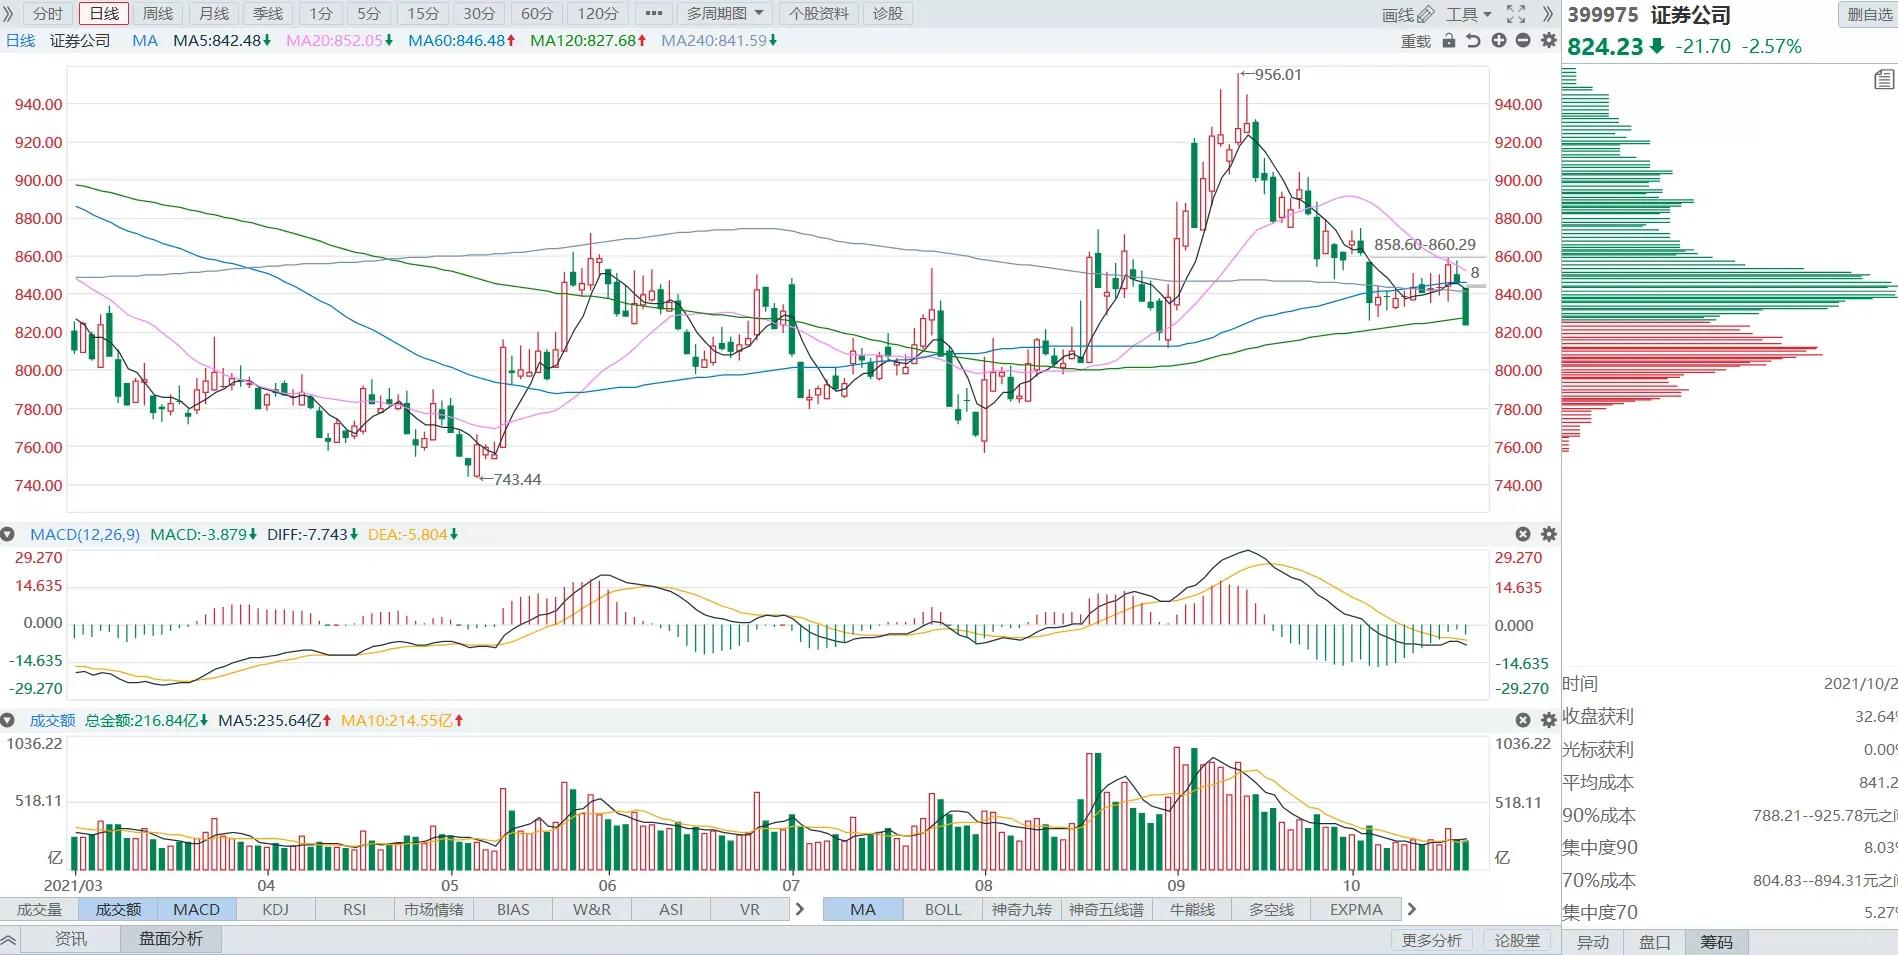Expand MACD indicator dropdown arrow
Screen dimensions: 1898x955
[8, 534]
